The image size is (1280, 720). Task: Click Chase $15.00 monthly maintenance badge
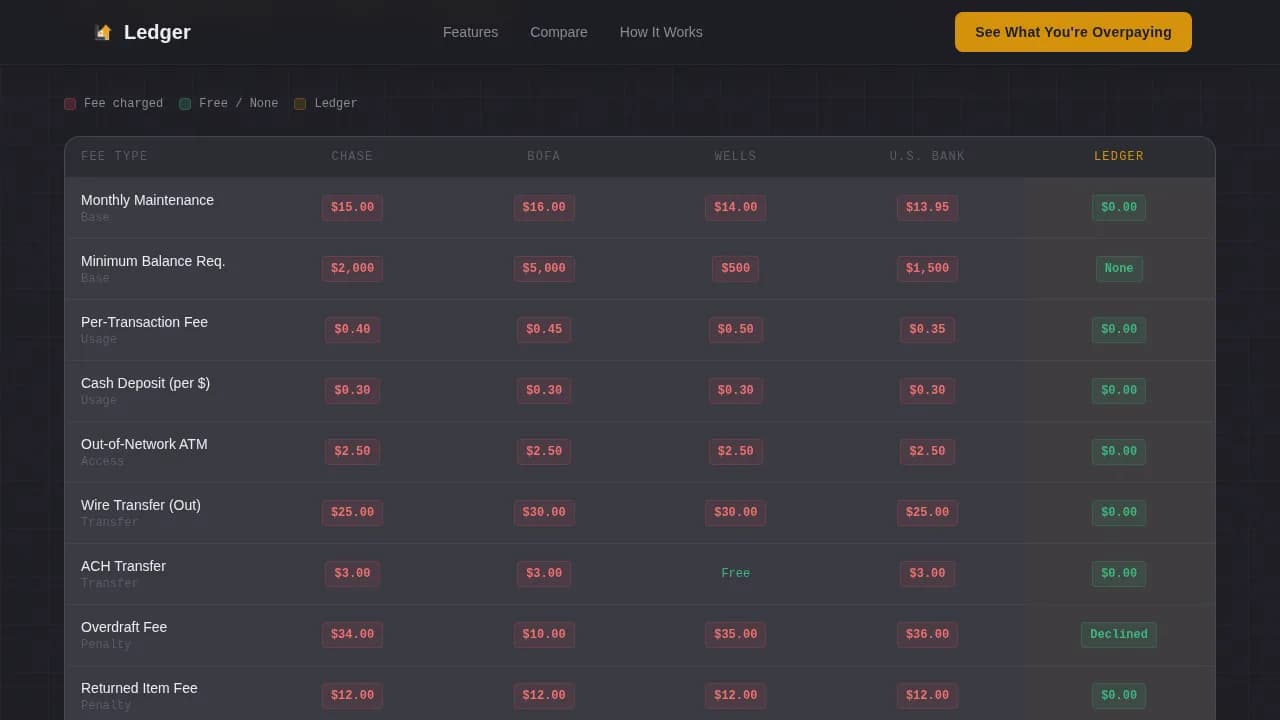(352, 208)
